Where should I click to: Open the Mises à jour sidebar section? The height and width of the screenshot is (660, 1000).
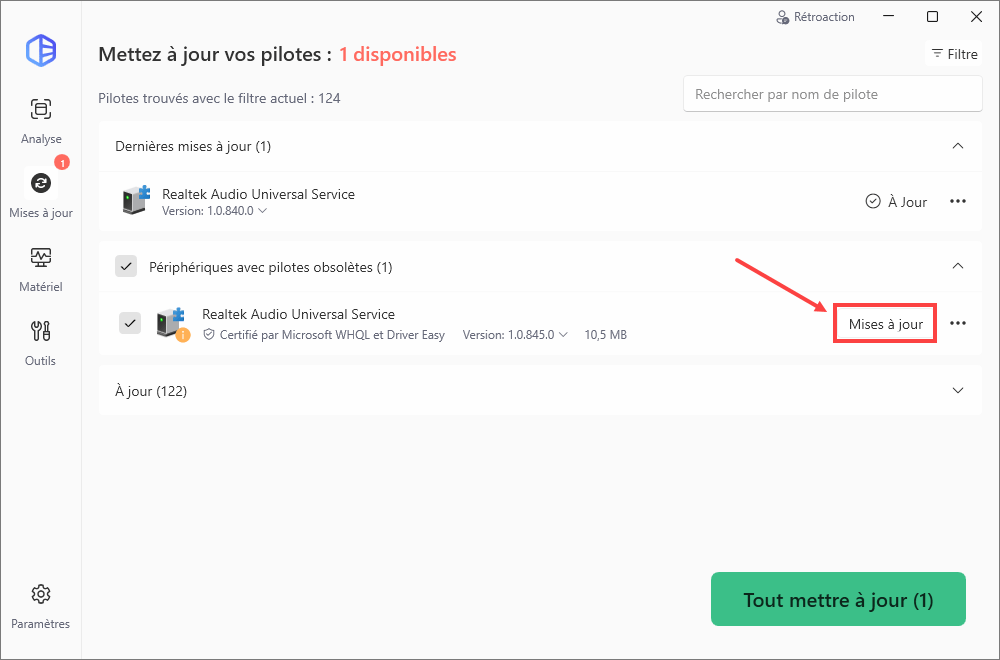41,194
